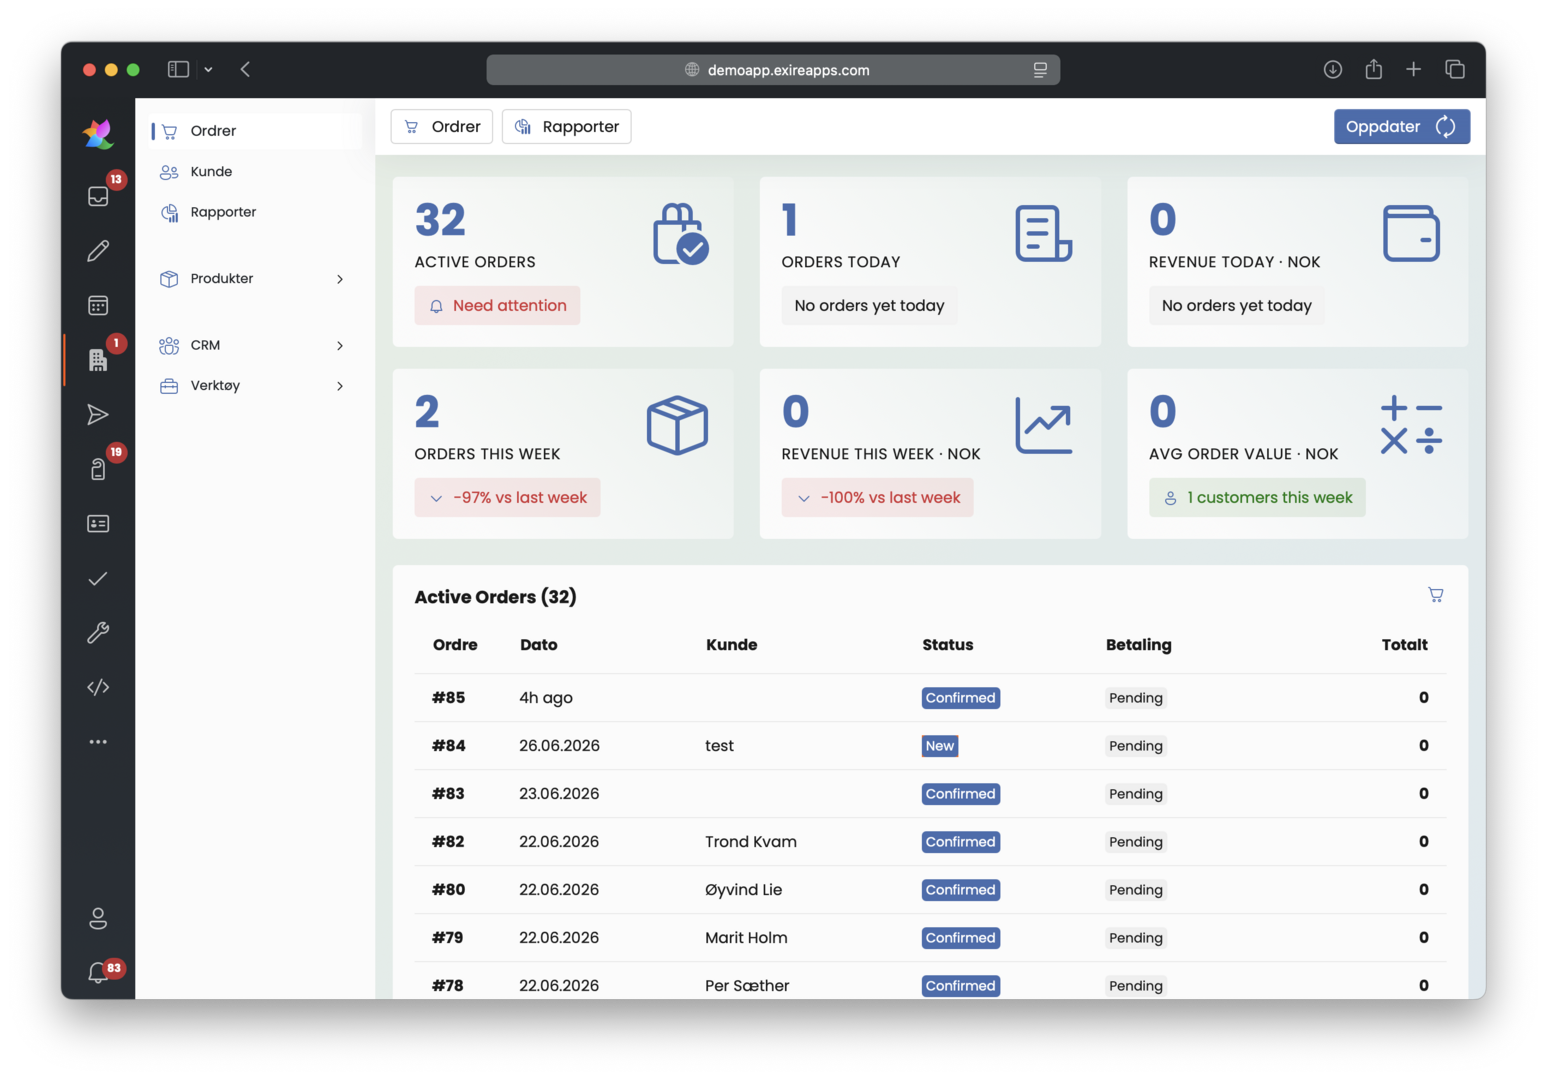Open the building icon with 1 badge
The image size is (1547, 1080).
click(98, 360)
